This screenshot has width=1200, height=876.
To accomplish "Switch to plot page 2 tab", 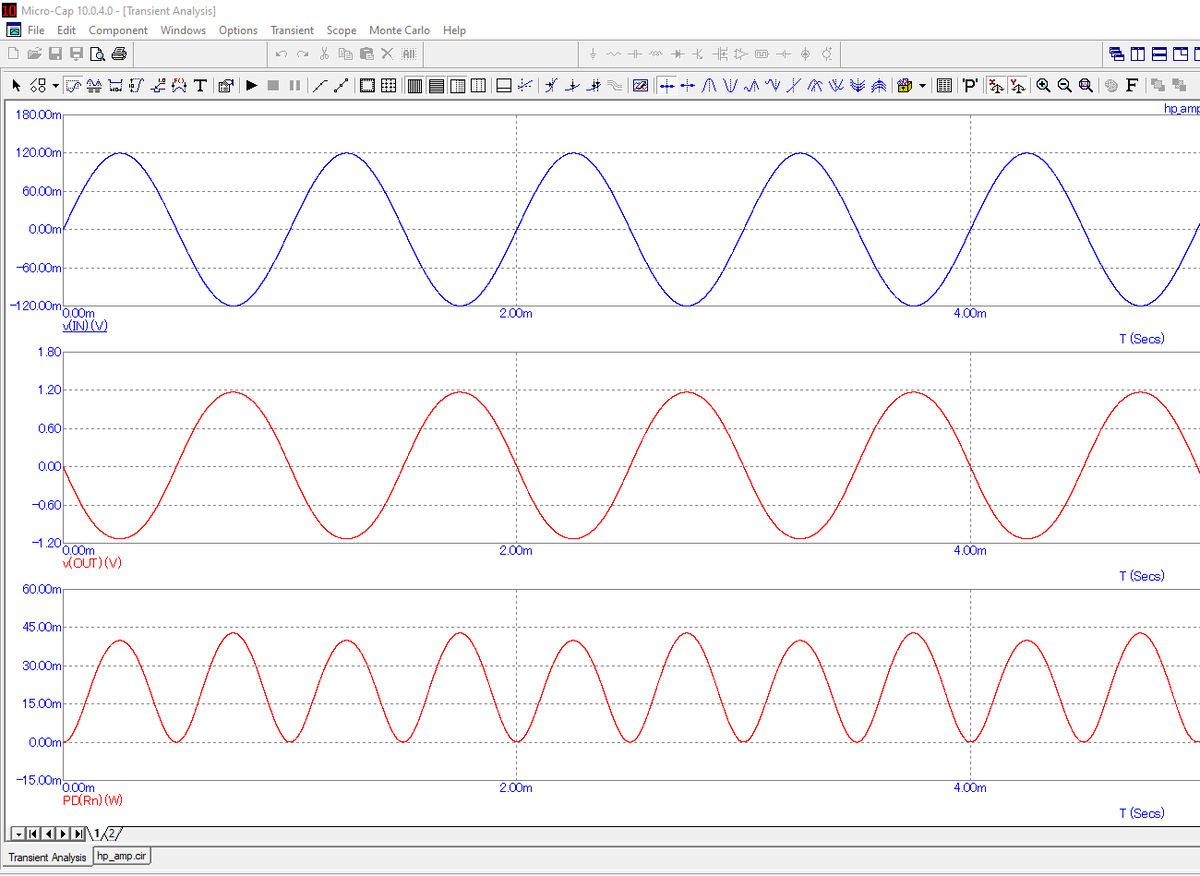I will pos(113,833).
